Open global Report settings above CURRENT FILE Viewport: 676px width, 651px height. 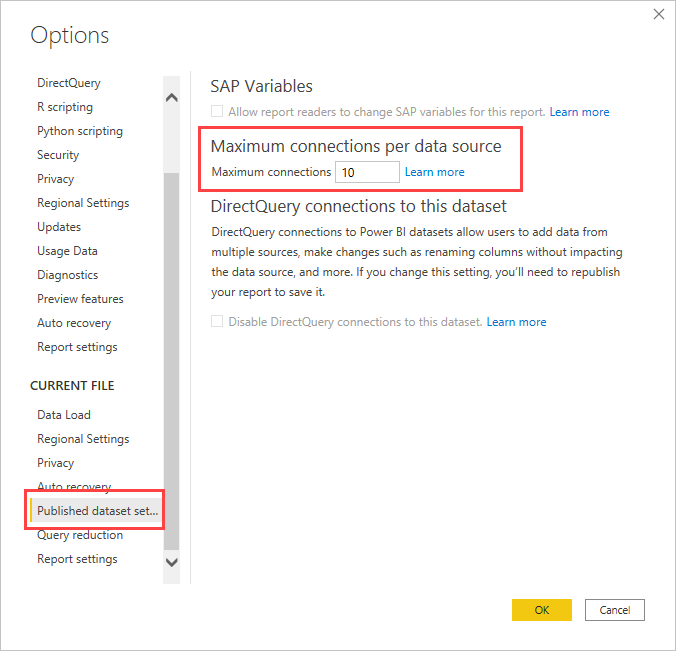tap(77, 347)
